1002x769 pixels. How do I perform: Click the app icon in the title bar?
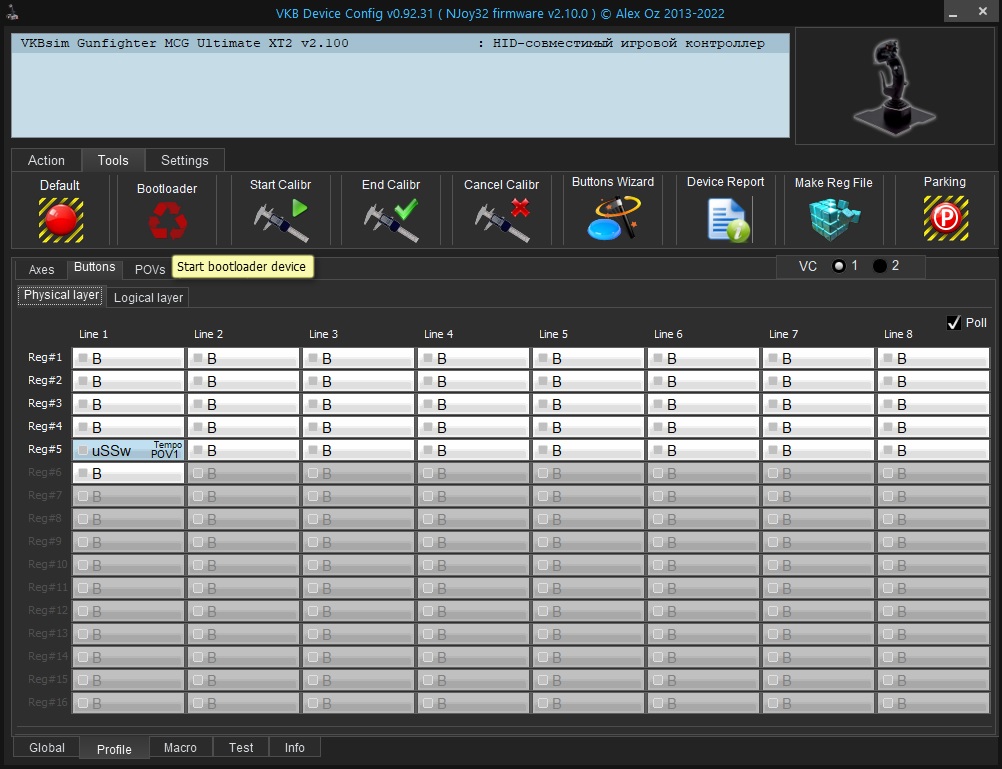point(12,12)
